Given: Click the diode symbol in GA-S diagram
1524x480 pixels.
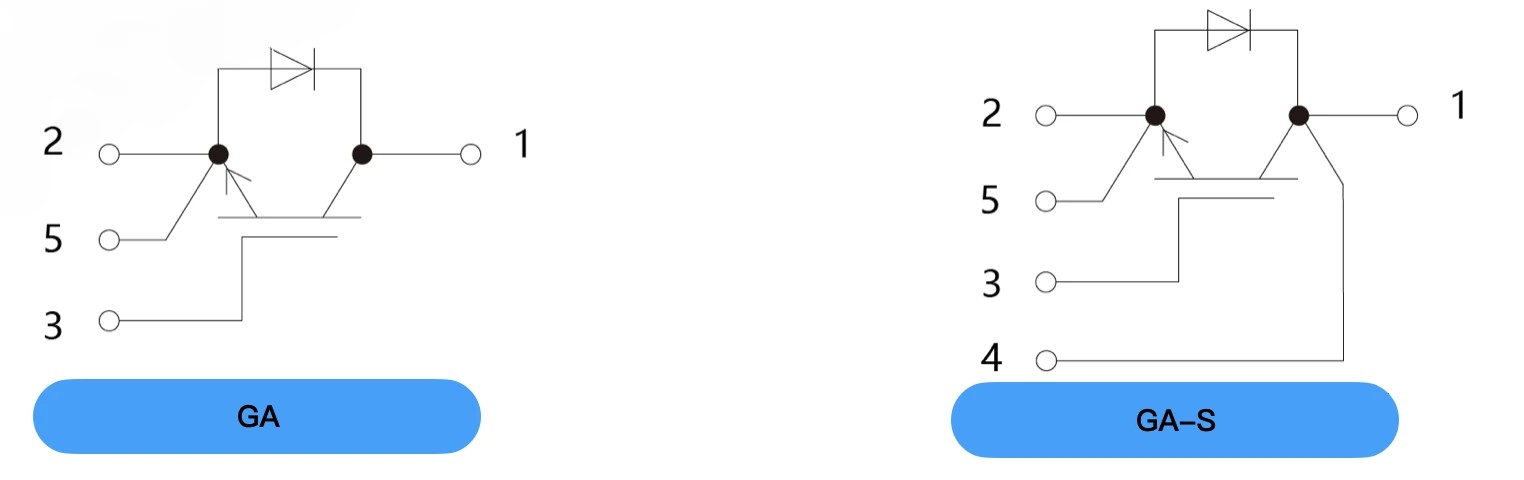Looking at the screenshot, I should pyautogui.click(x=1228, y=31).
